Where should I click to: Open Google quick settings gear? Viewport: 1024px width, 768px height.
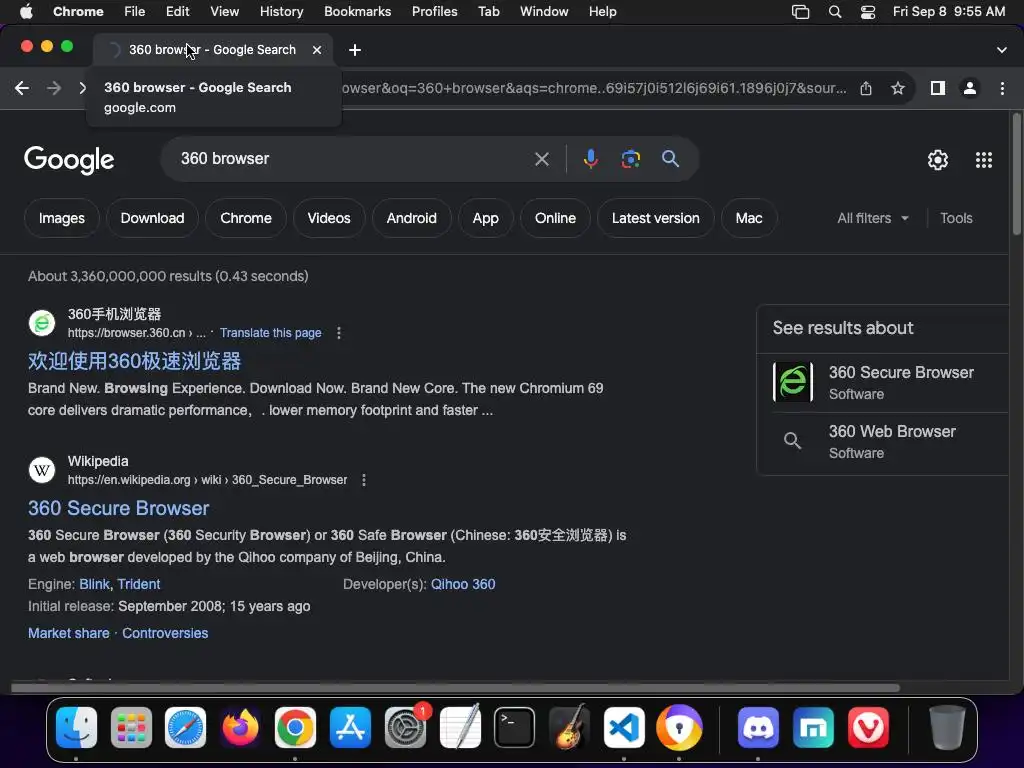938,159
